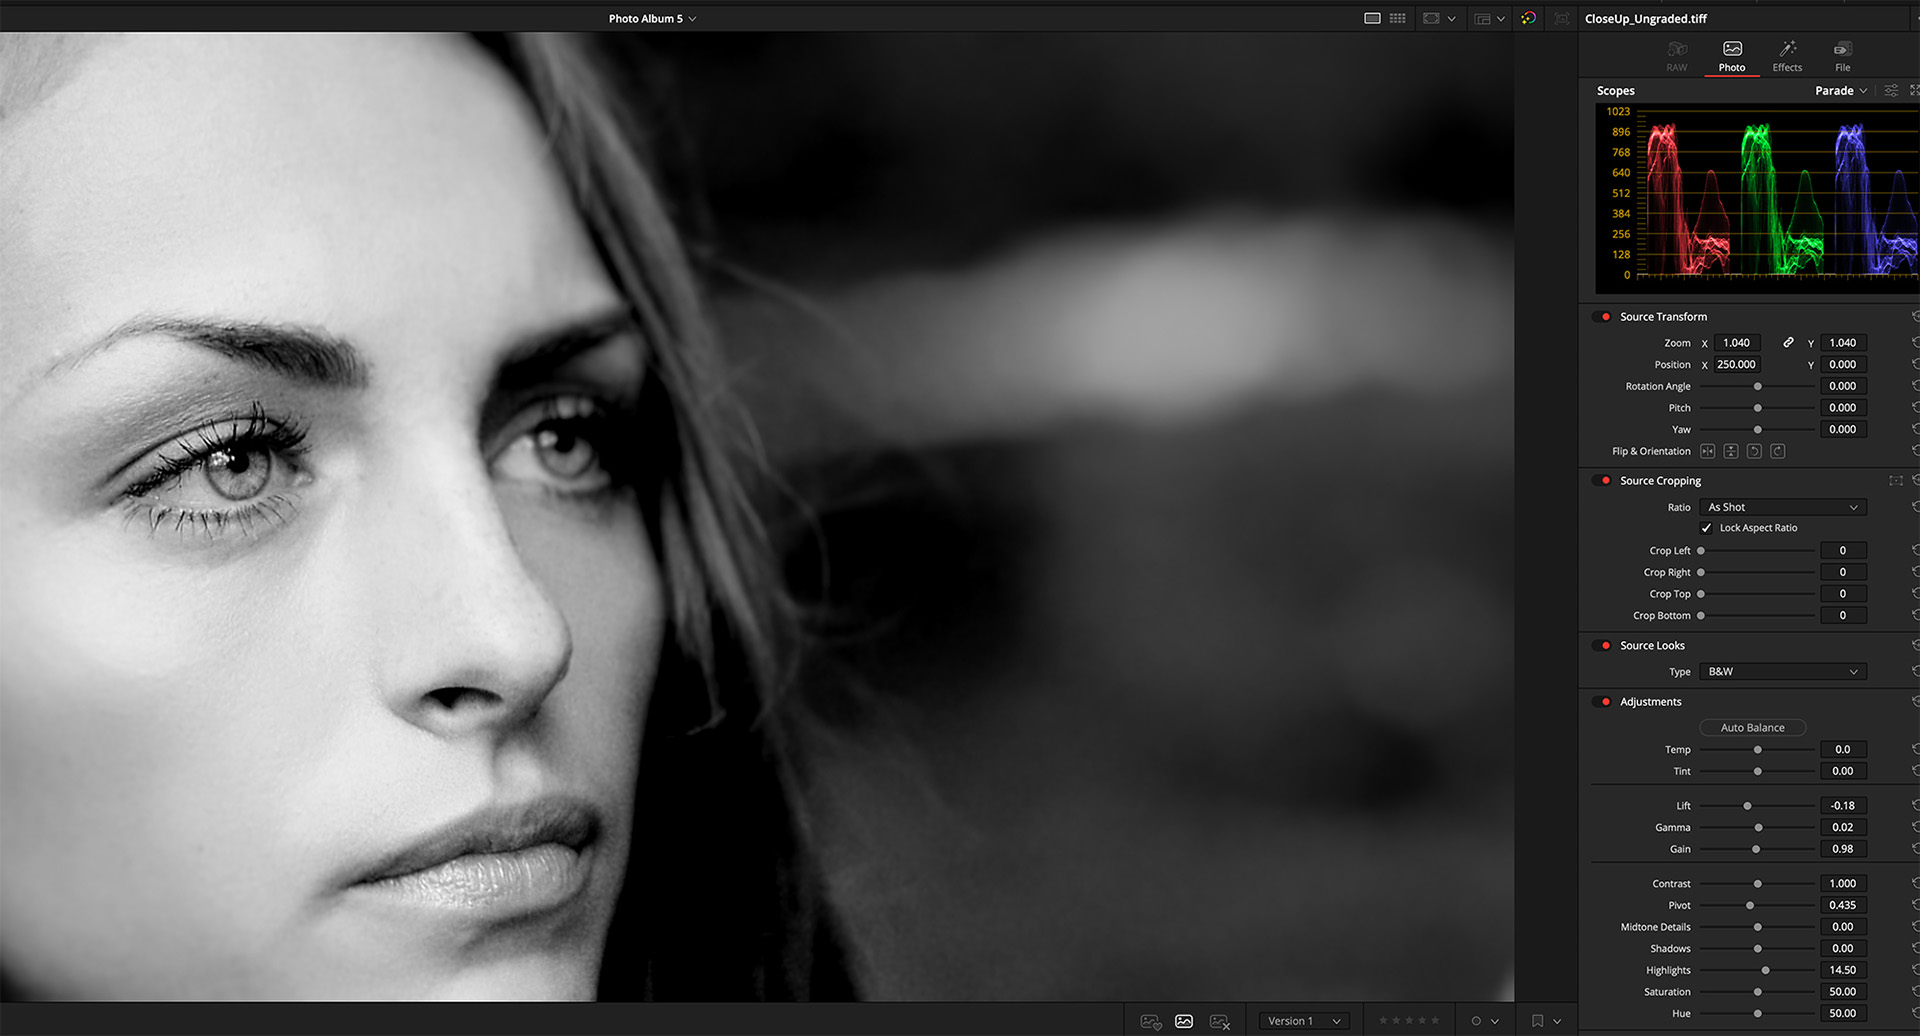Open the Ratio As Shot dropdown
Viewport: 1920px width, 1036px height.
pyautogui.click(x=1783, y=507)
